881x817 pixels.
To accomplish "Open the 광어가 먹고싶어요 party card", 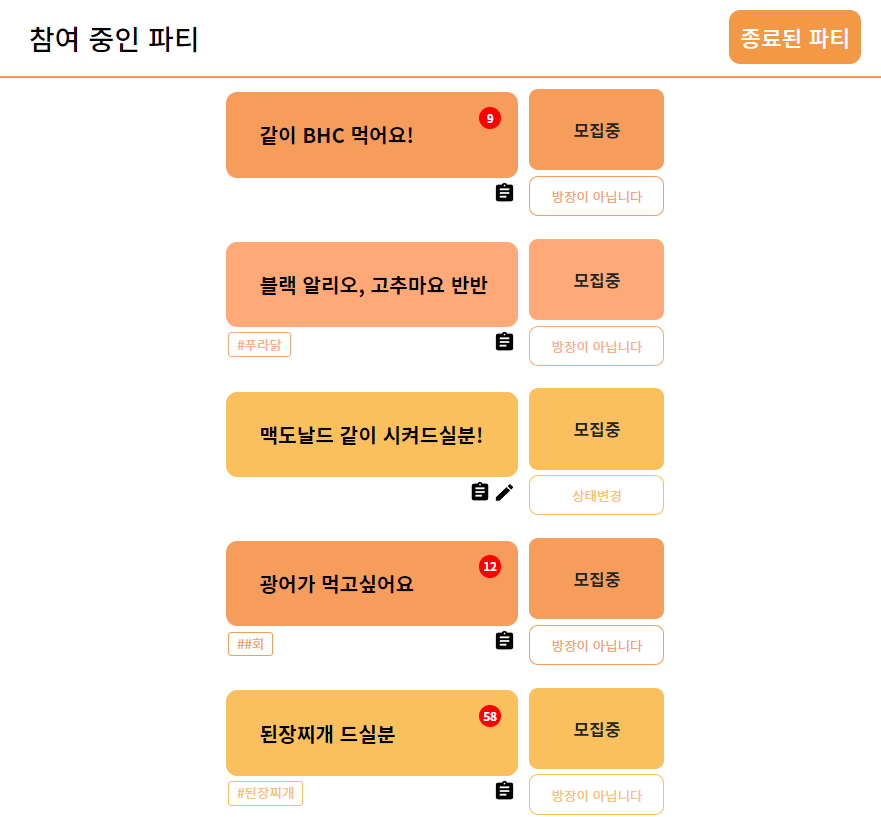I will (x=371, y=583).
